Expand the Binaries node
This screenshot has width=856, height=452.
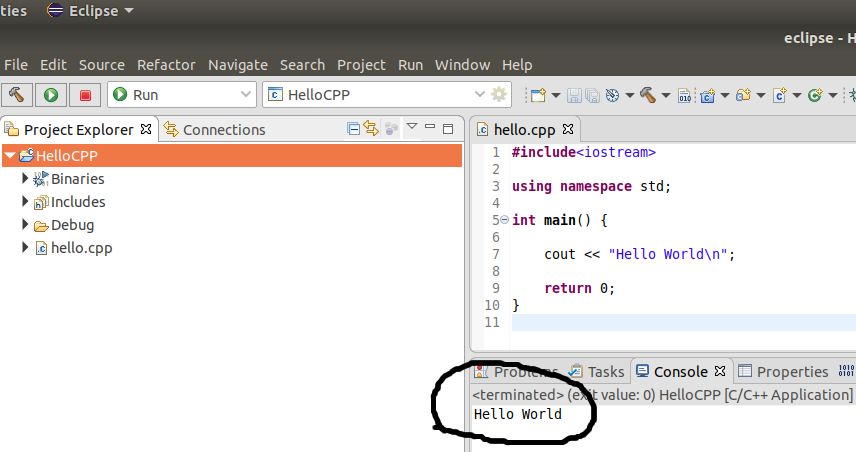pos(25,178)
